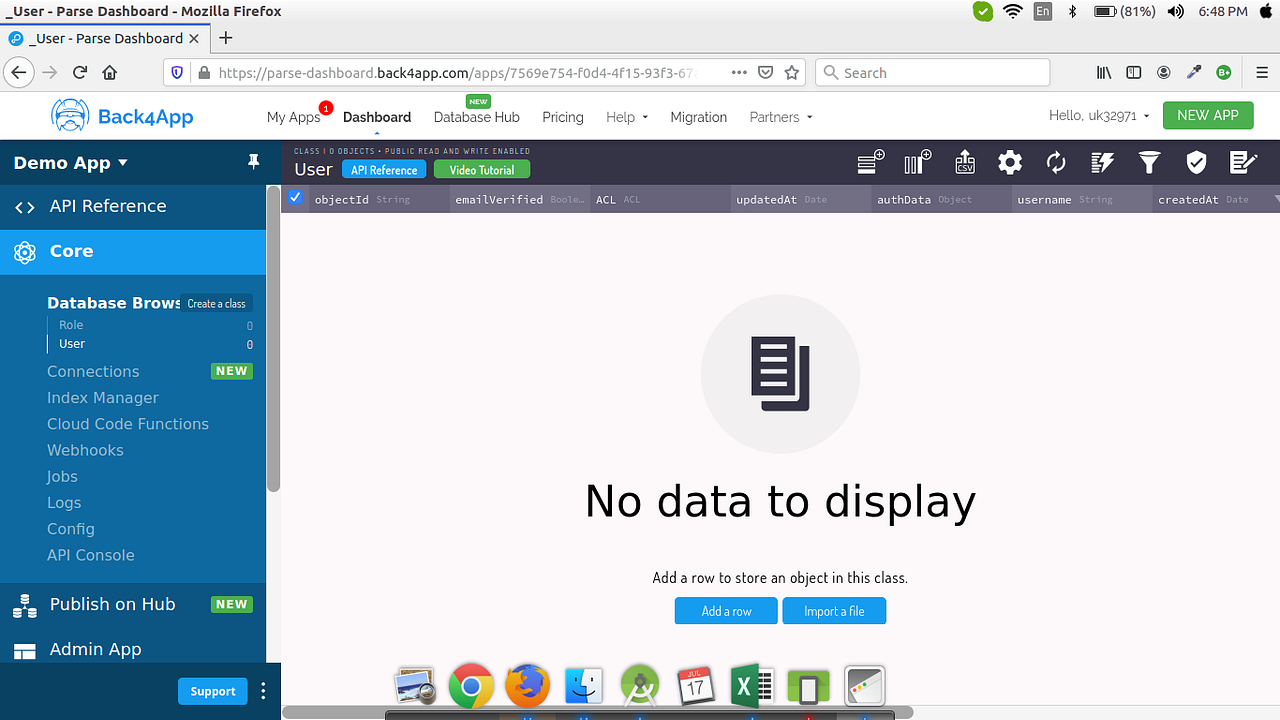Click the Back4App logo
This screenshot has height=720, width=1280.
point(122,116)
